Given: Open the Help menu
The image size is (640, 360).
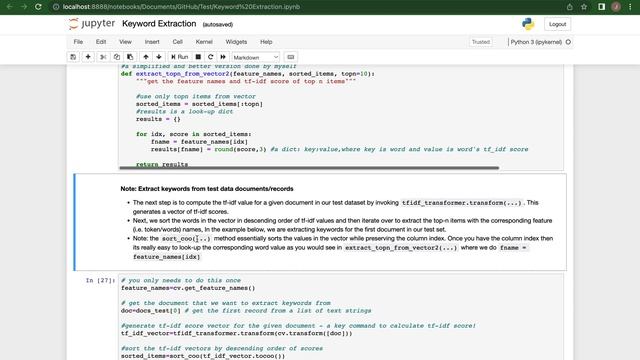Looking at the screenshot, I should click(266, 42).
